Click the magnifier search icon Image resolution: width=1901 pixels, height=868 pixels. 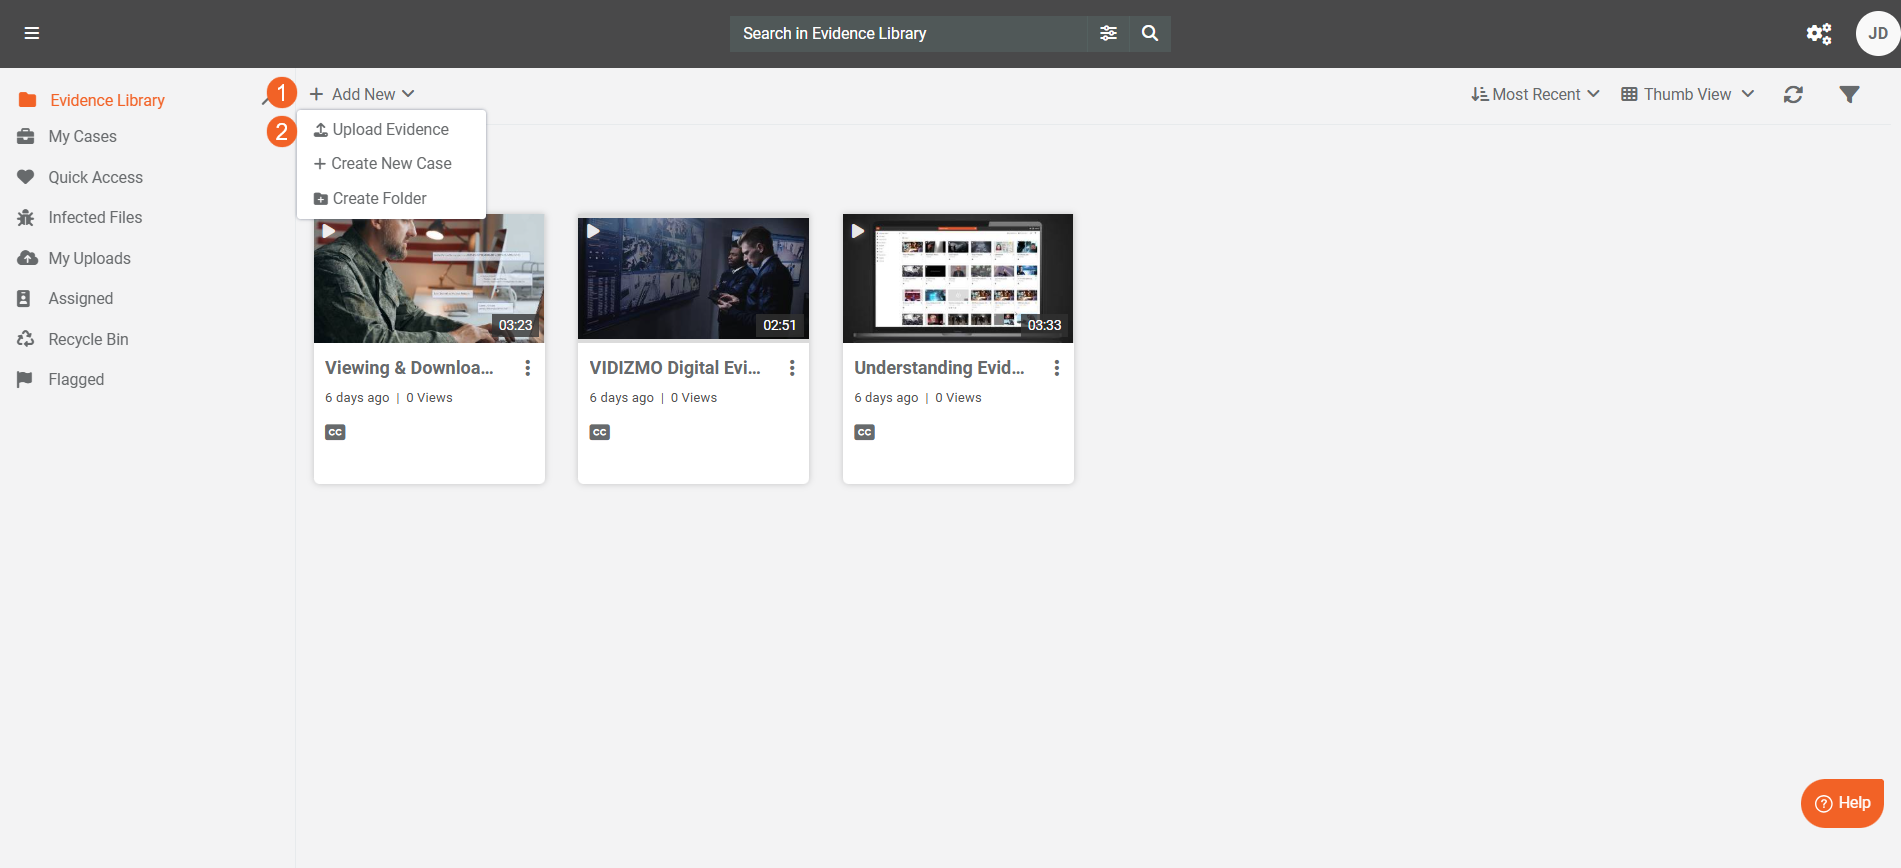pyautogui.click(x=1150, y=33)
